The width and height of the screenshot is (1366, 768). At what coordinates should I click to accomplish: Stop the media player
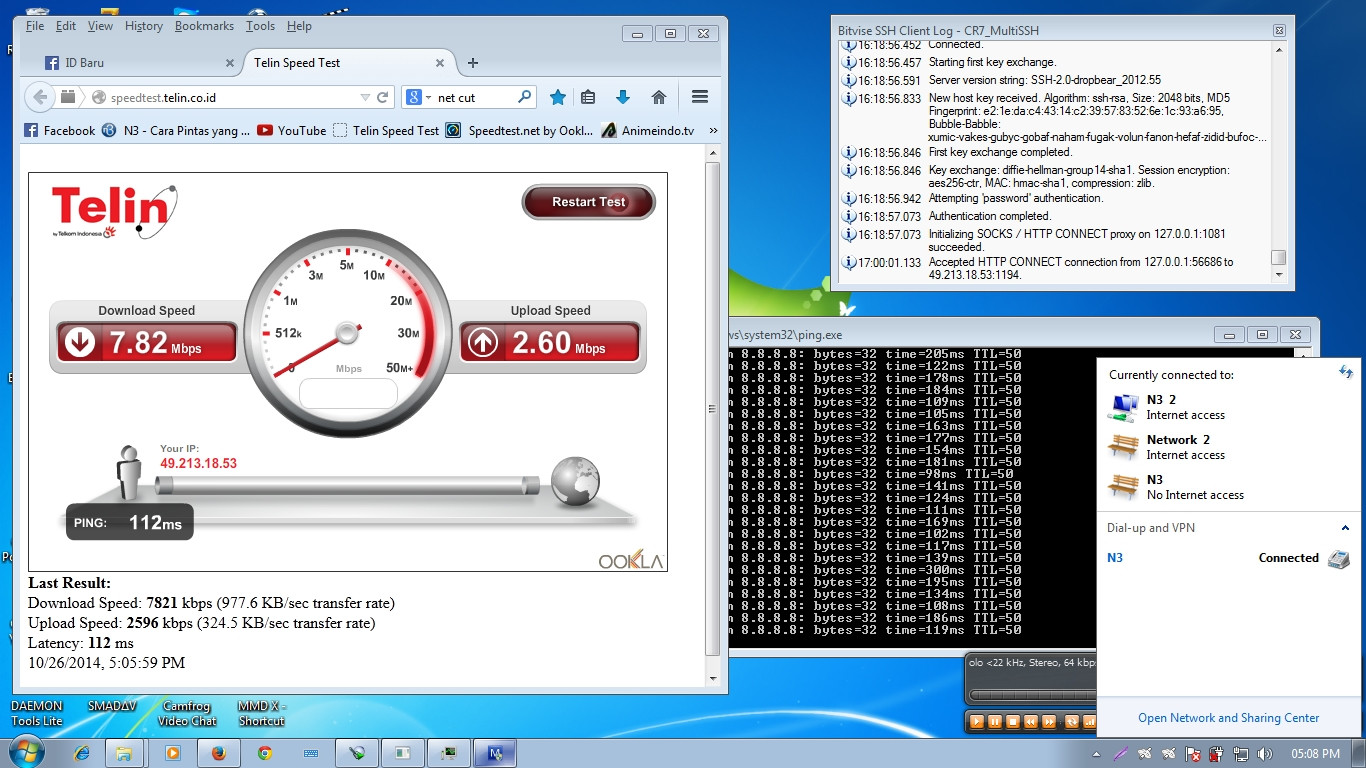(1012, 721)
